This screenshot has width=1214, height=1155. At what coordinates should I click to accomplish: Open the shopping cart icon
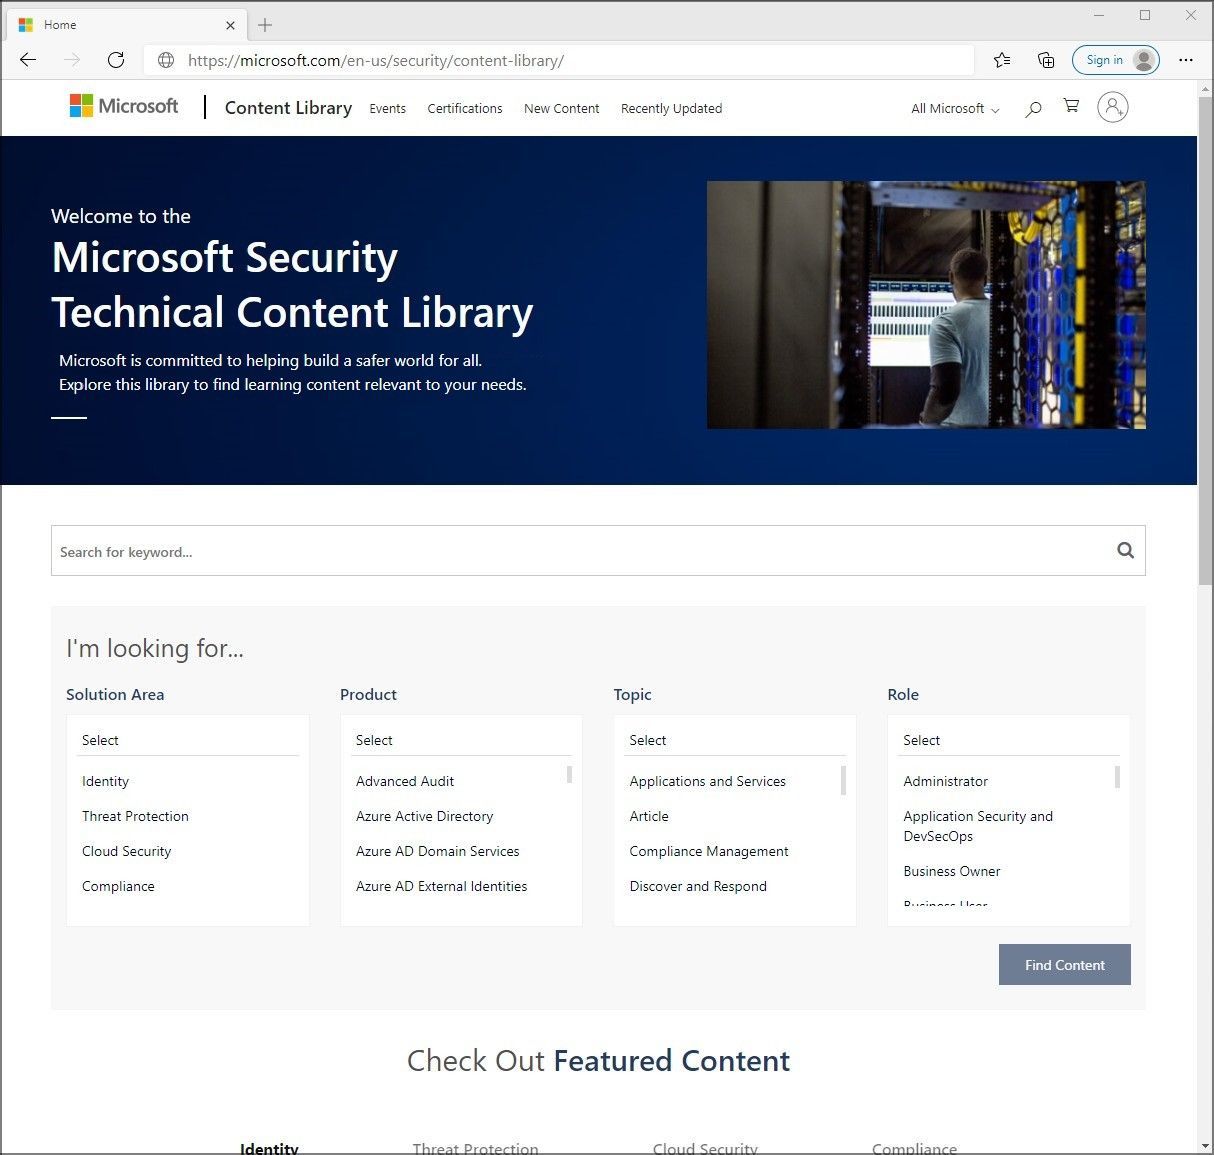[1071, 106]
